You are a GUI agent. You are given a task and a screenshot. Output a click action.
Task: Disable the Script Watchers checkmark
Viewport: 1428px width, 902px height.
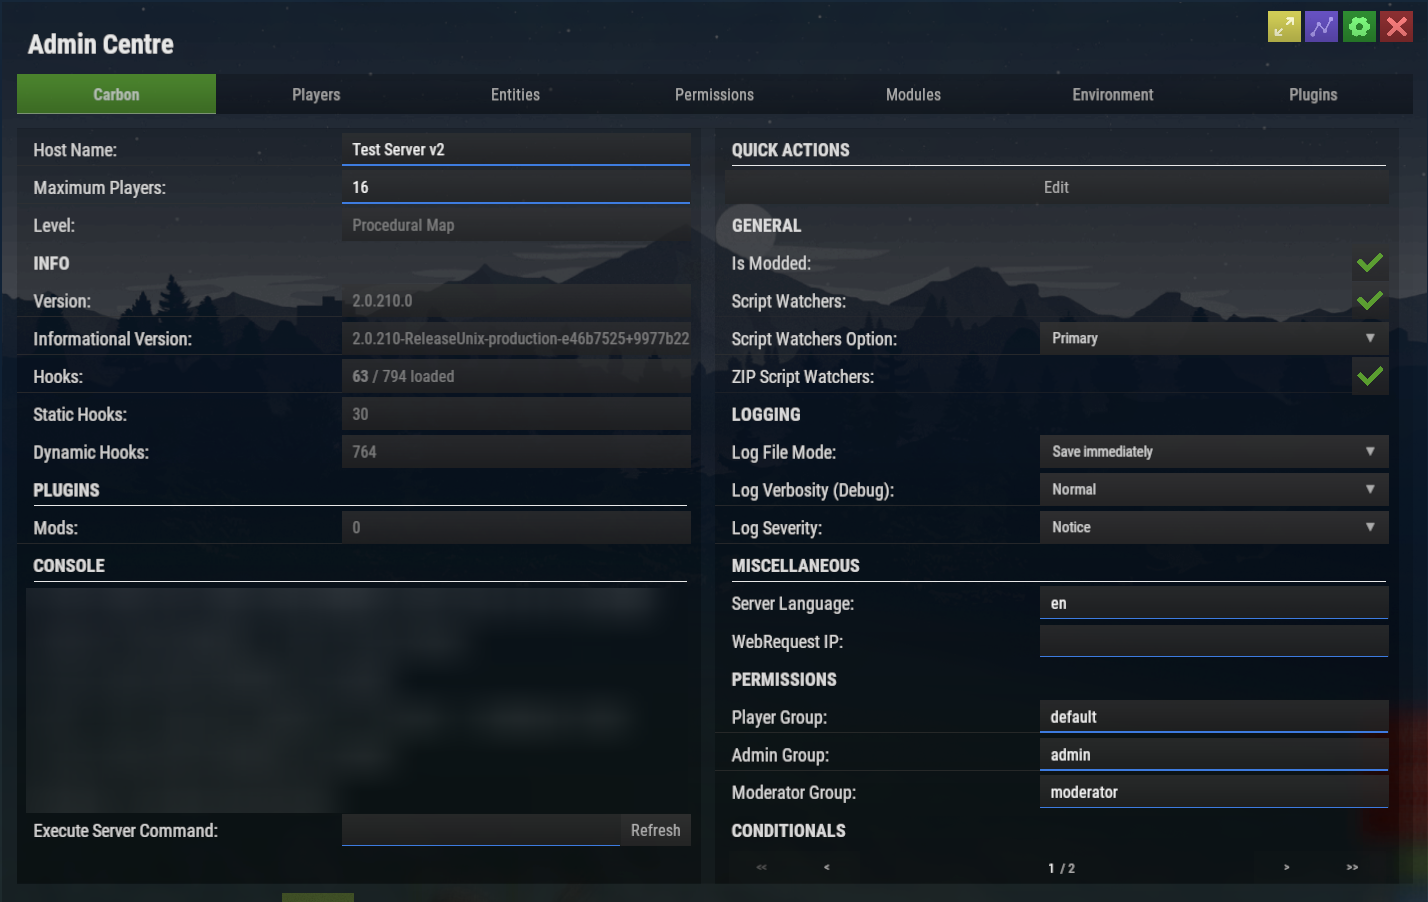[x=1370, y=300]
